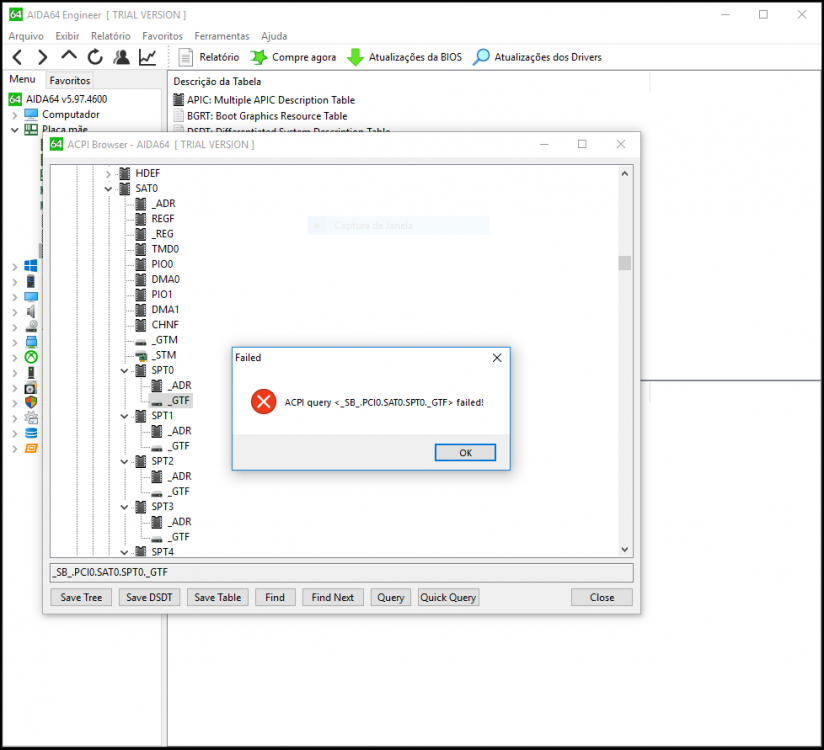This screenshot has width=824, height=750.
Task: Collapse the SPT3 tree node
Action: point(124,507)
